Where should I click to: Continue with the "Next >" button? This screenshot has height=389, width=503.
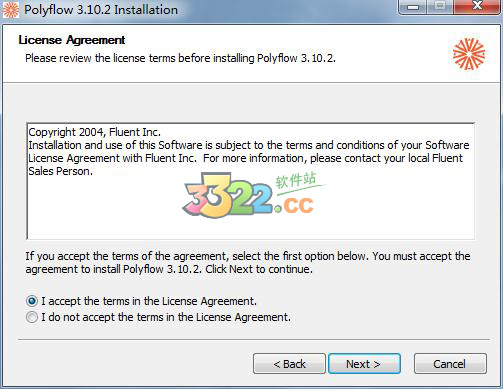364,364
